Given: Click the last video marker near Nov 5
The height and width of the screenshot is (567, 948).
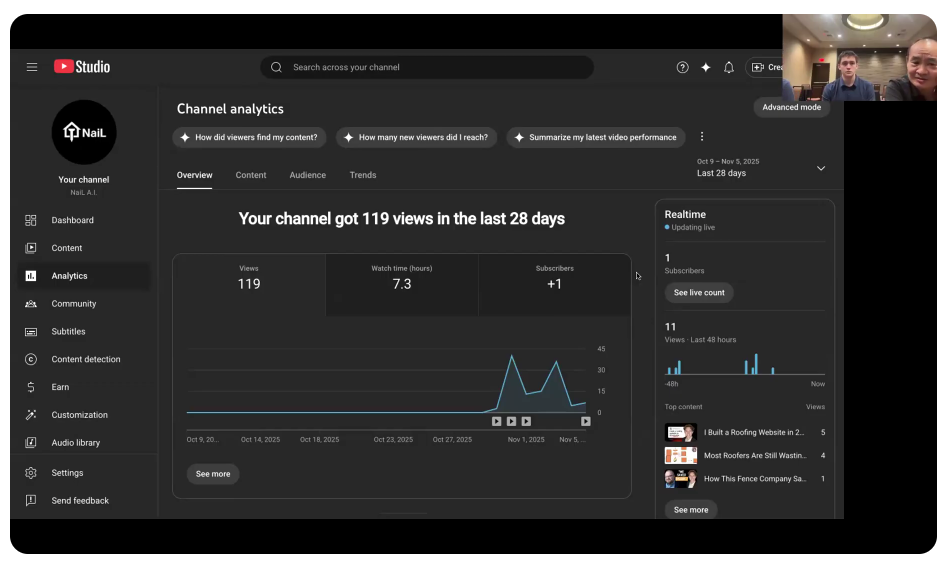Looking at the screenshot, I should point(585,421).
